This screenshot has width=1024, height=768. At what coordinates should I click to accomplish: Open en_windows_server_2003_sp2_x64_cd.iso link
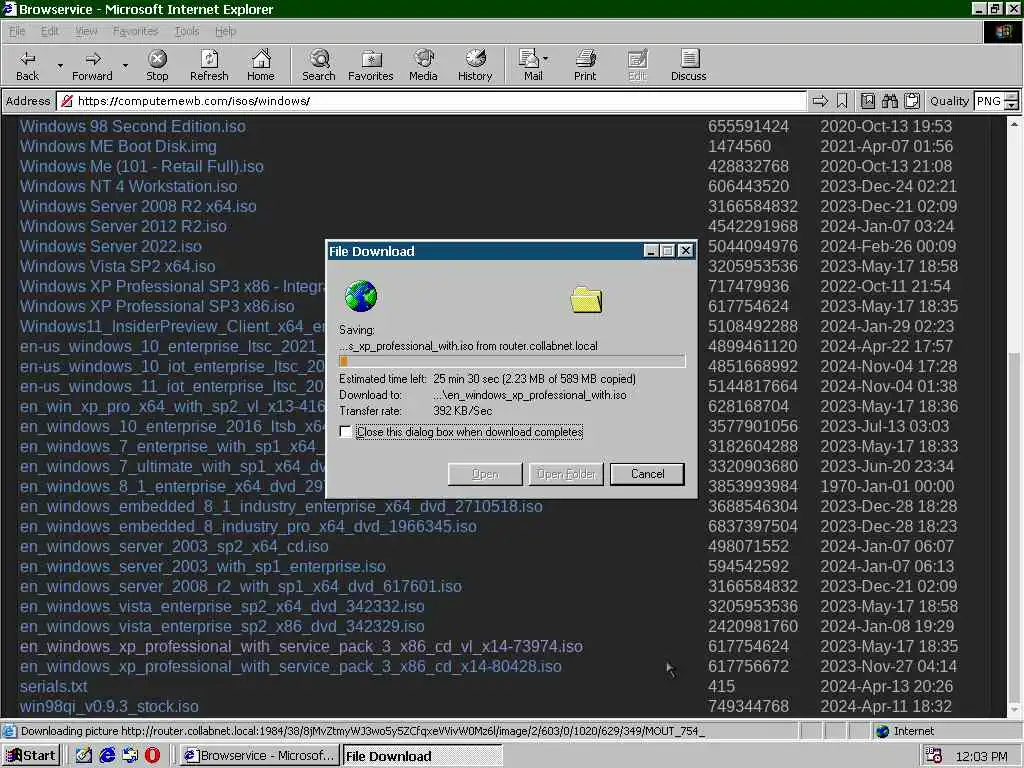pyautogui.click(x=174, y=546)
